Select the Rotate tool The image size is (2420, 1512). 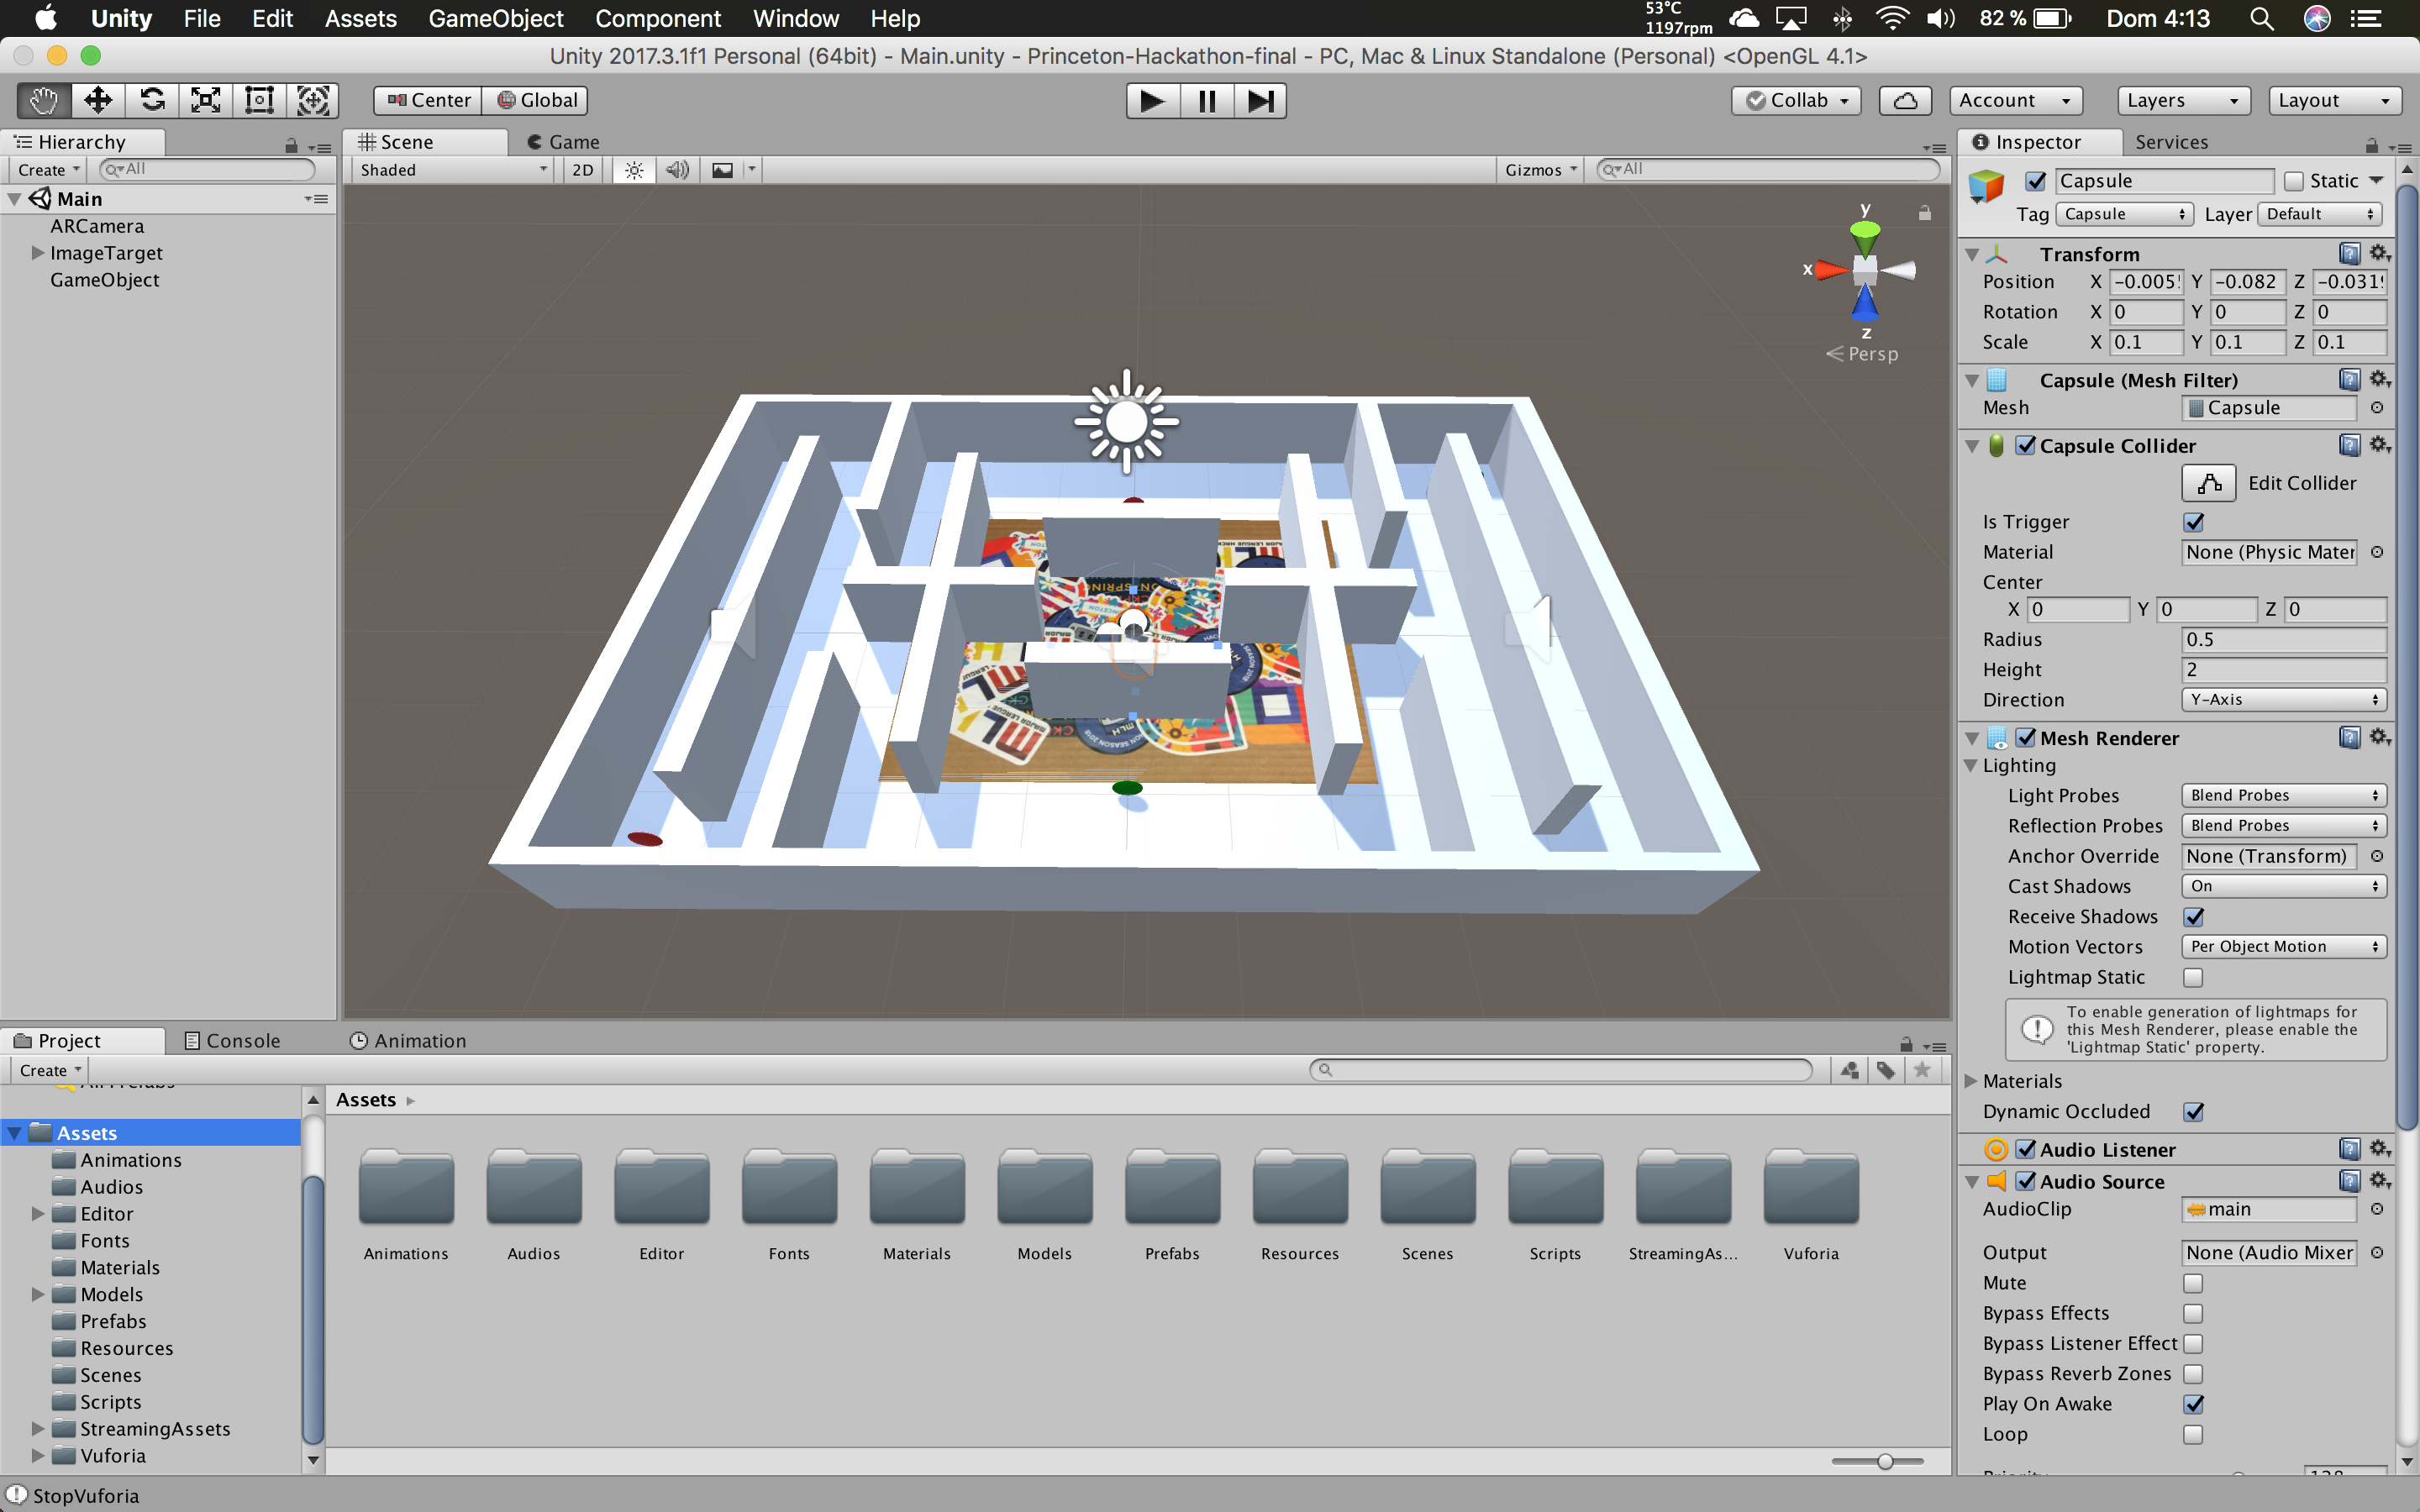[152, 100]
